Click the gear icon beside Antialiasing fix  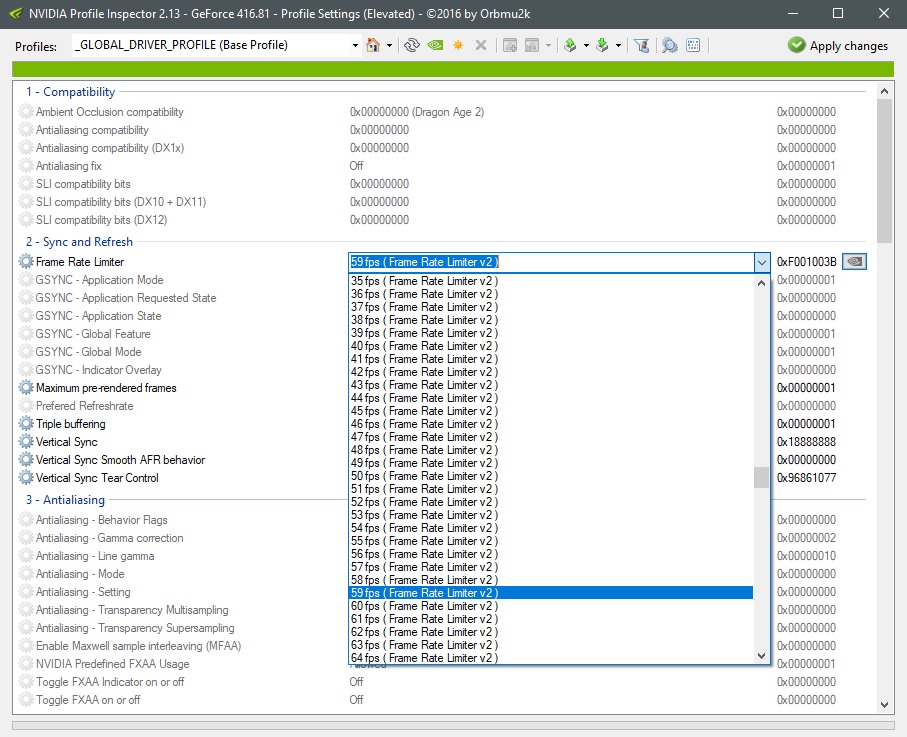pos(26,165)
